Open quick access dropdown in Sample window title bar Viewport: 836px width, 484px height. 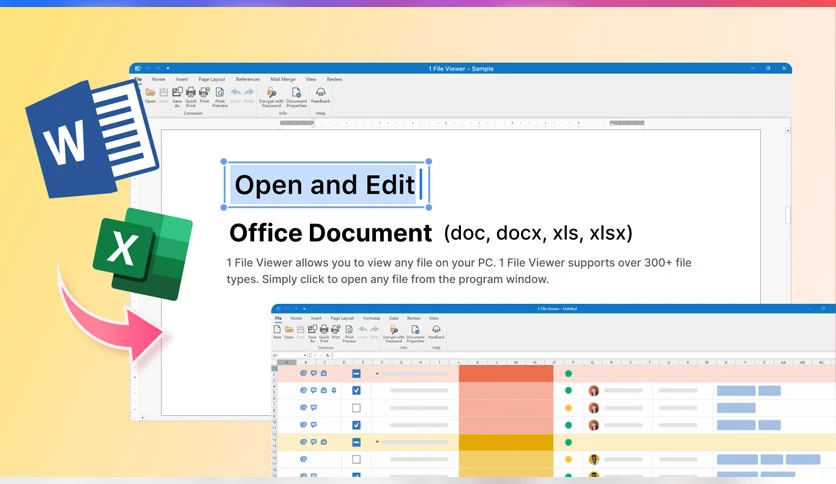[167, 68]
